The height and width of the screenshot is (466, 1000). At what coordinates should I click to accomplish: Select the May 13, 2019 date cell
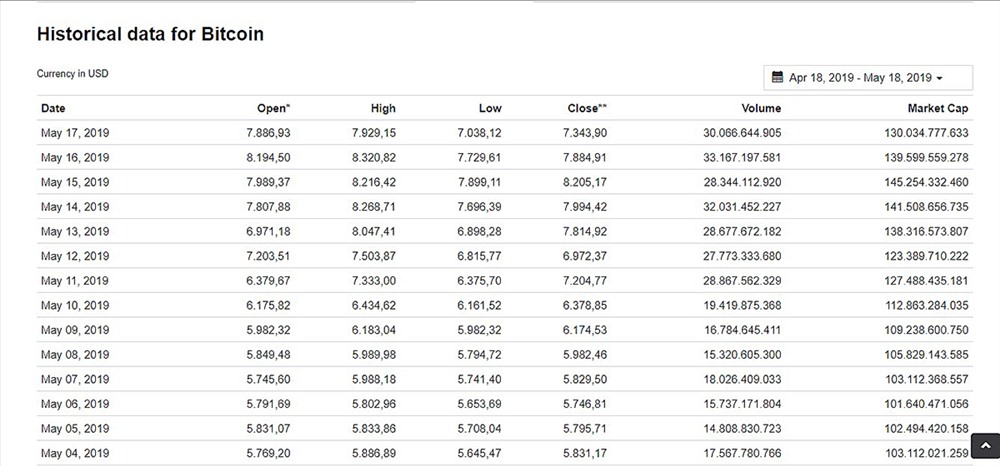coord(75,231)
